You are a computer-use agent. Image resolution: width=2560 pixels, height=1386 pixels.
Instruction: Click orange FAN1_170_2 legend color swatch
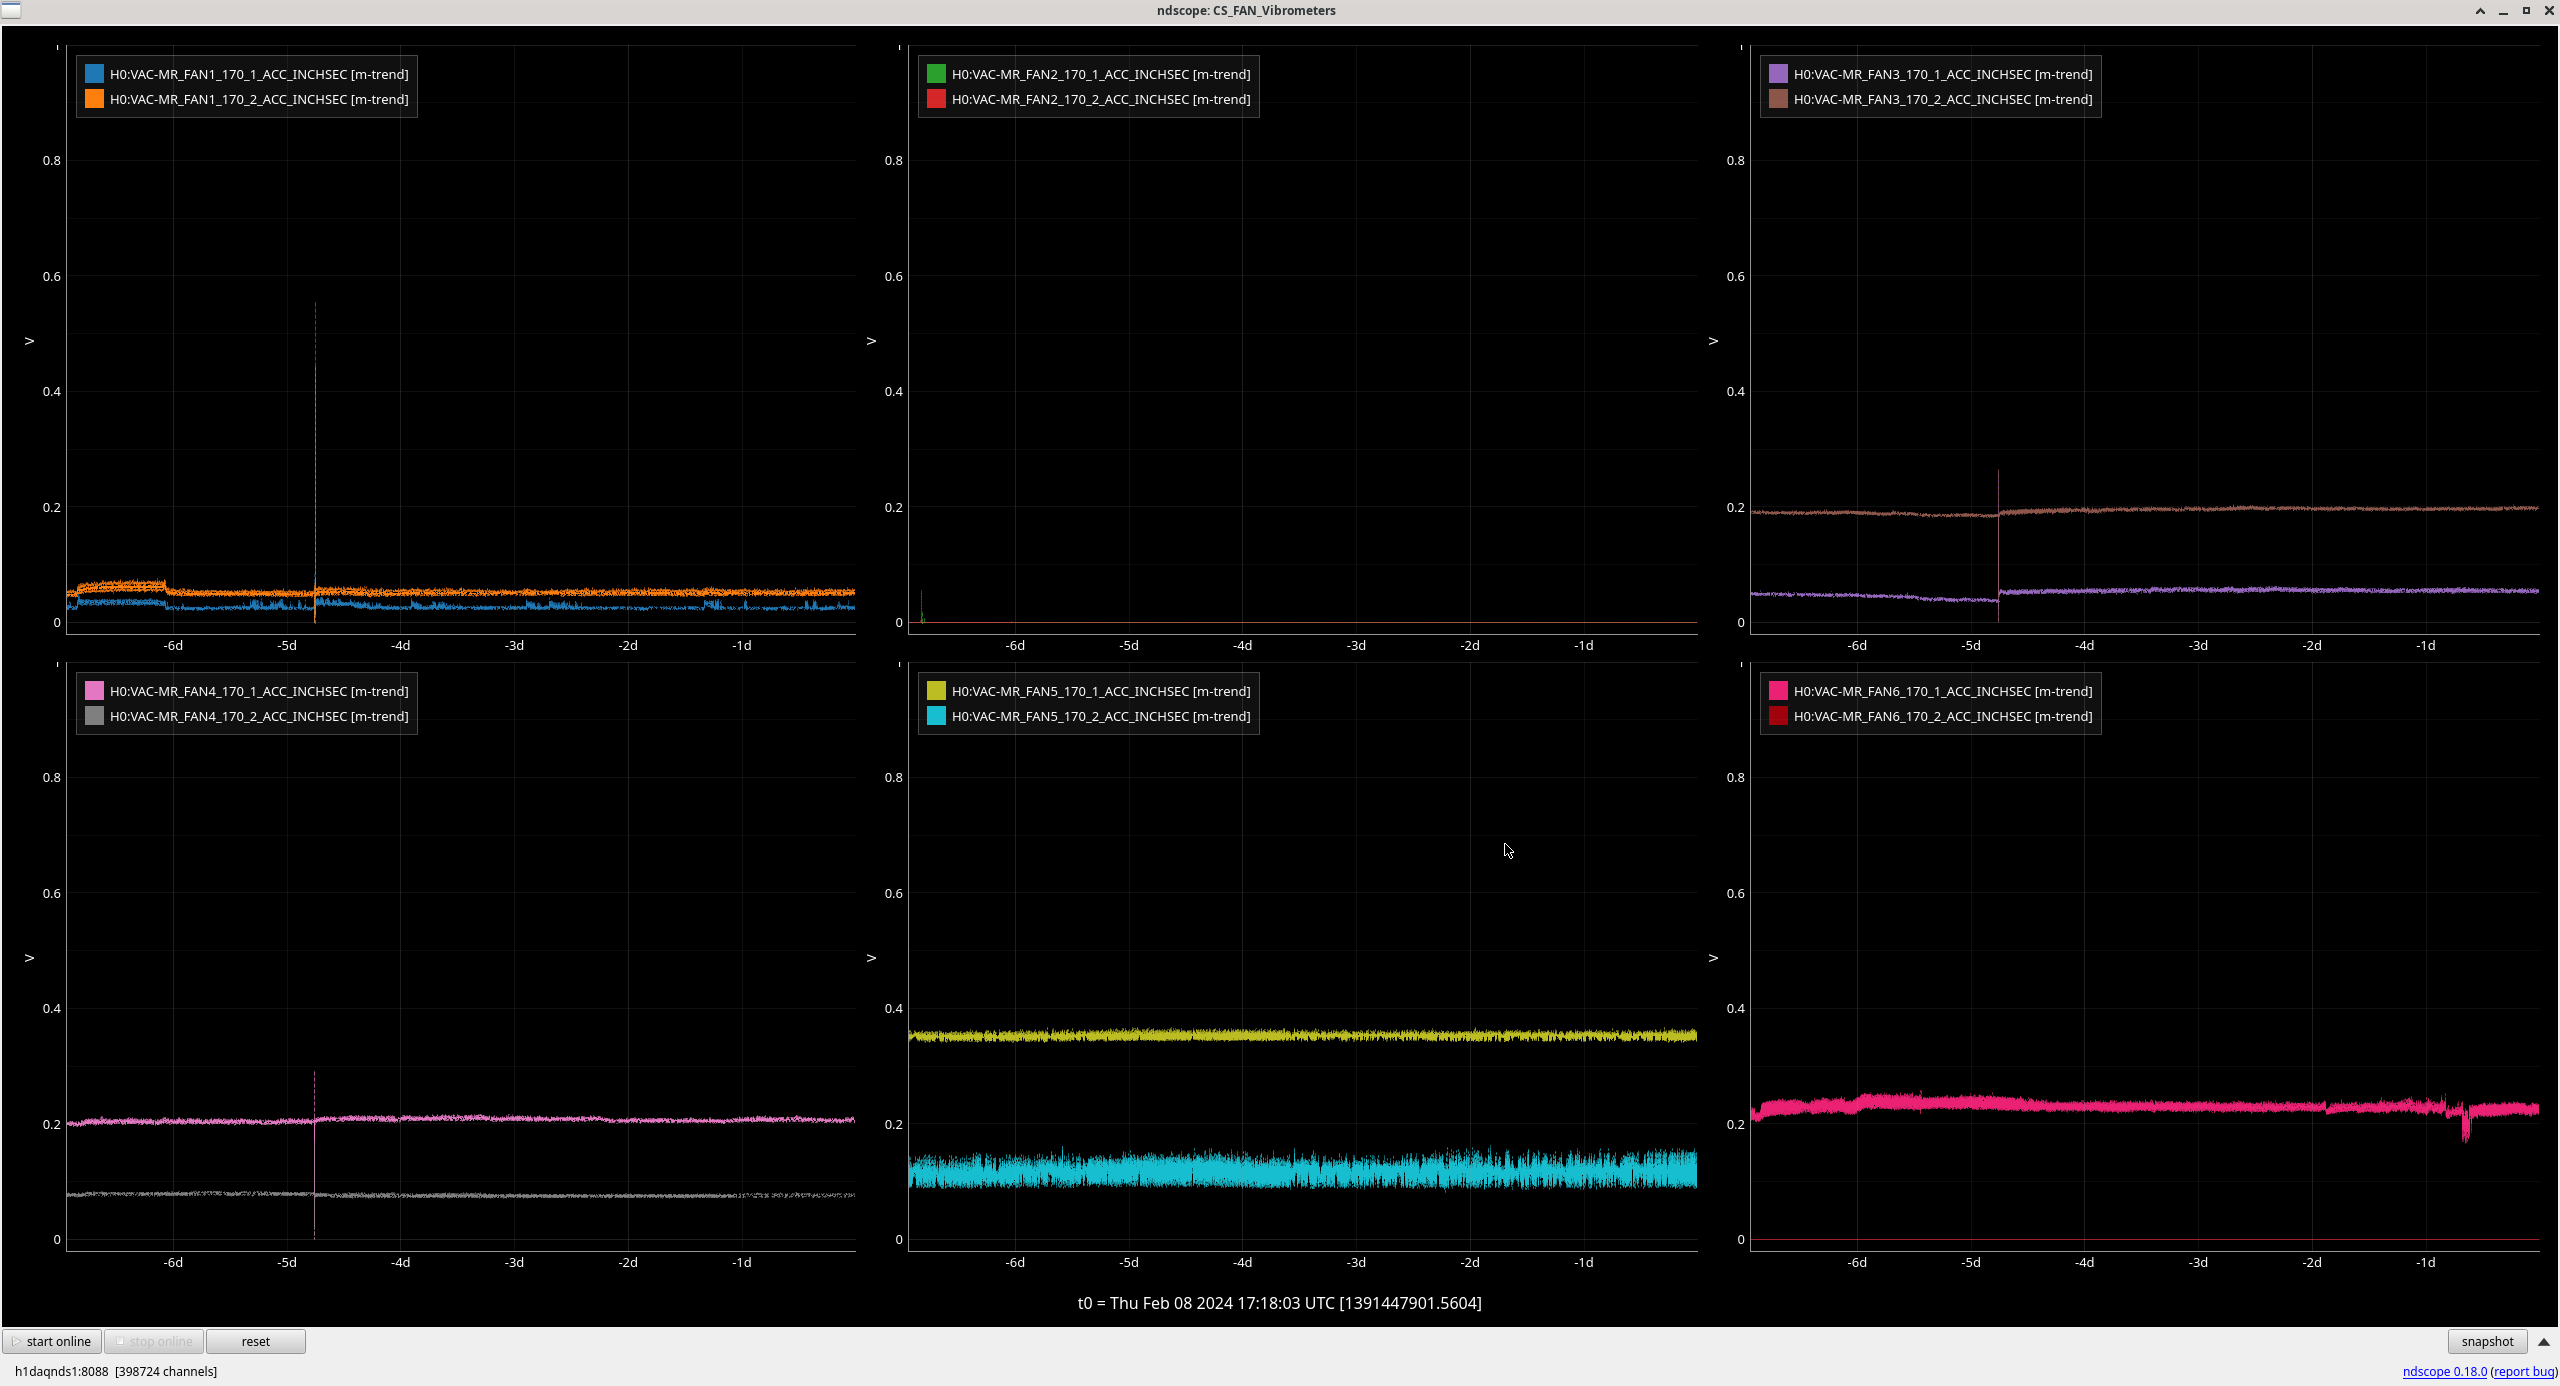pyautogui.click(x=94, y=99)
